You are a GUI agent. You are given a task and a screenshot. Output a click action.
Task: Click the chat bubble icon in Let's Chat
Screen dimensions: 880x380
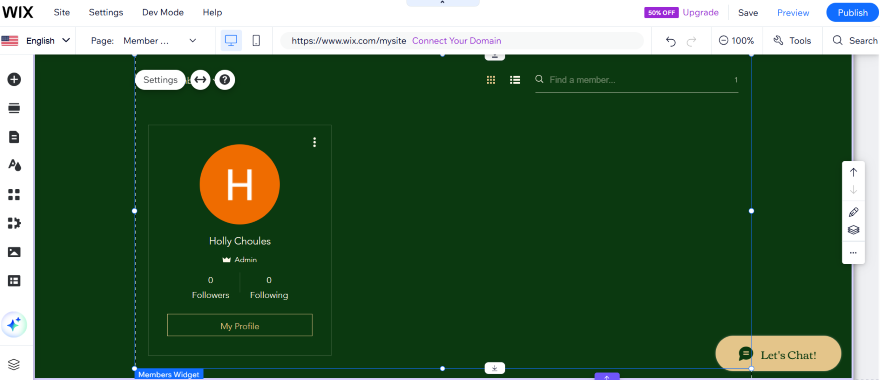(745, 354)
